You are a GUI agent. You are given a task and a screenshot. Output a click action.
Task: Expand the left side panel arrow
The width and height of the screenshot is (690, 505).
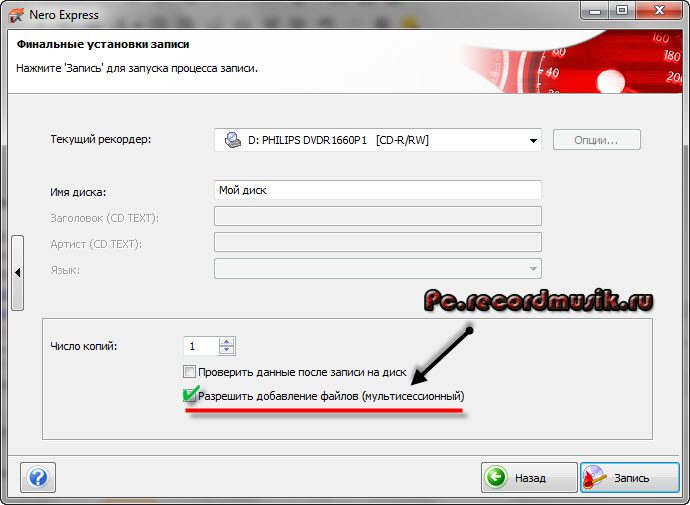pos(18,273)
